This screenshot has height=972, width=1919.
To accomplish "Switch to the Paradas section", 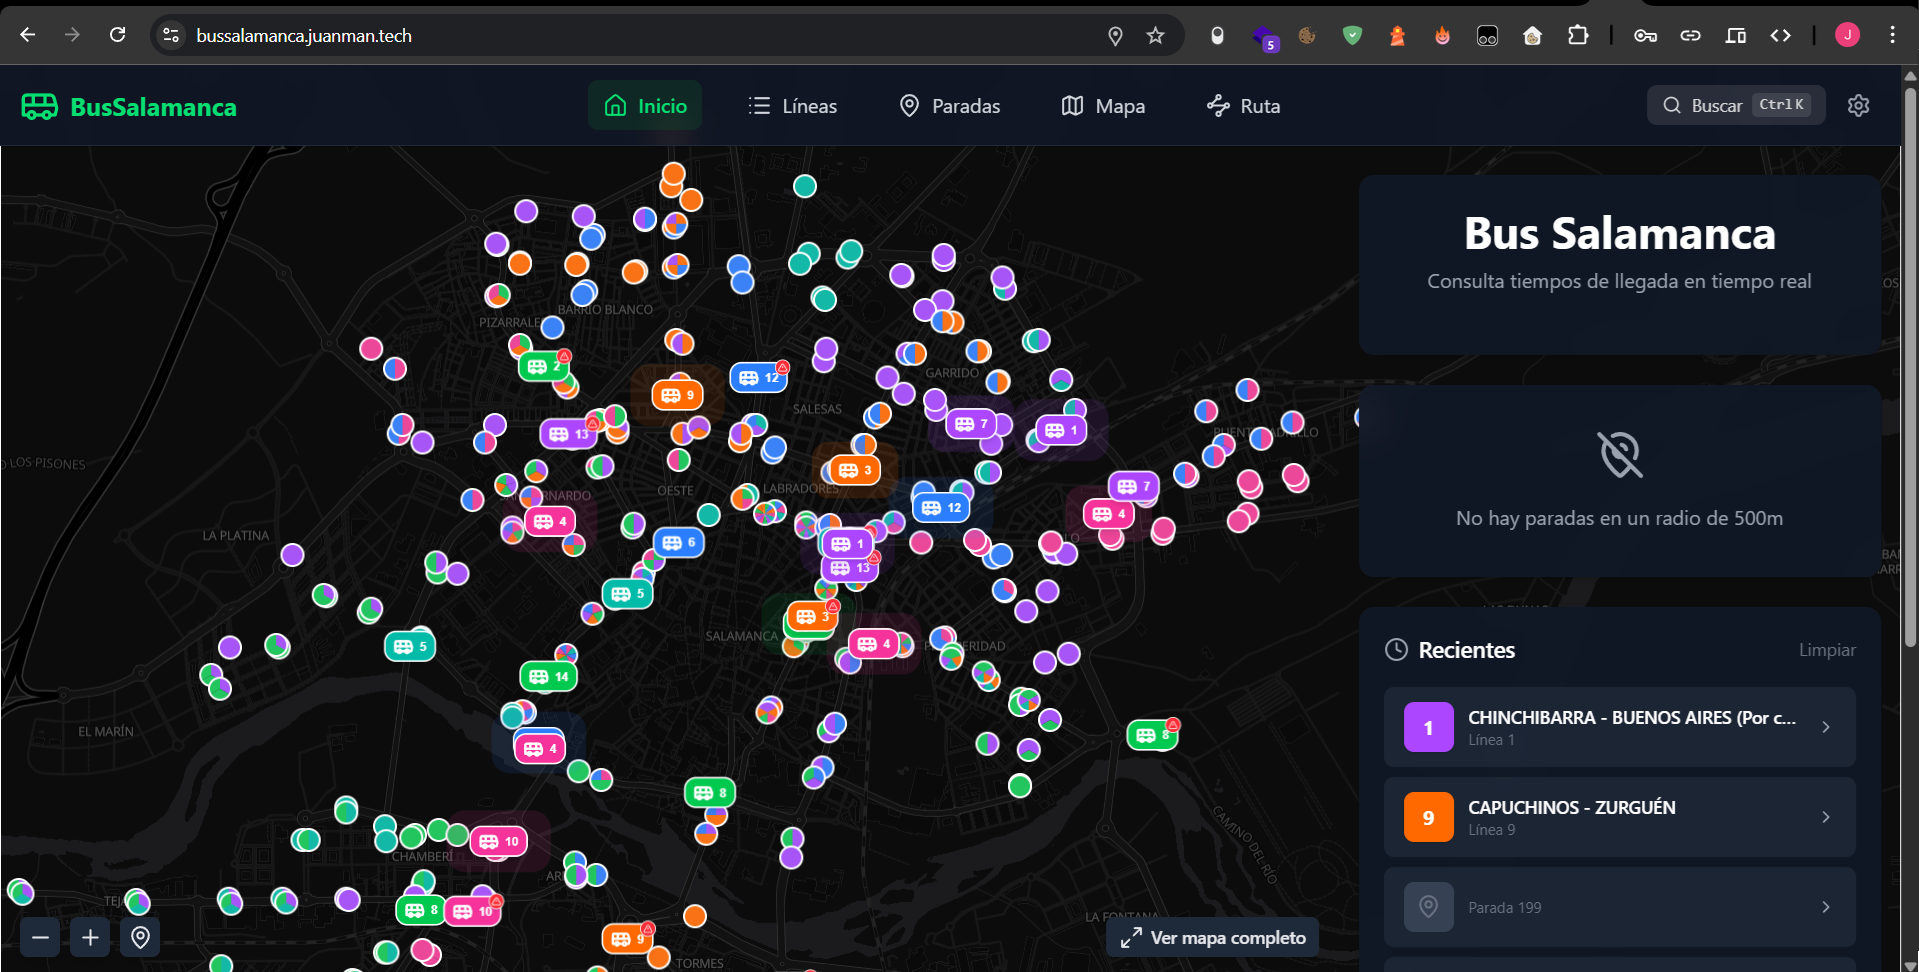I will [x=949, y=105].
